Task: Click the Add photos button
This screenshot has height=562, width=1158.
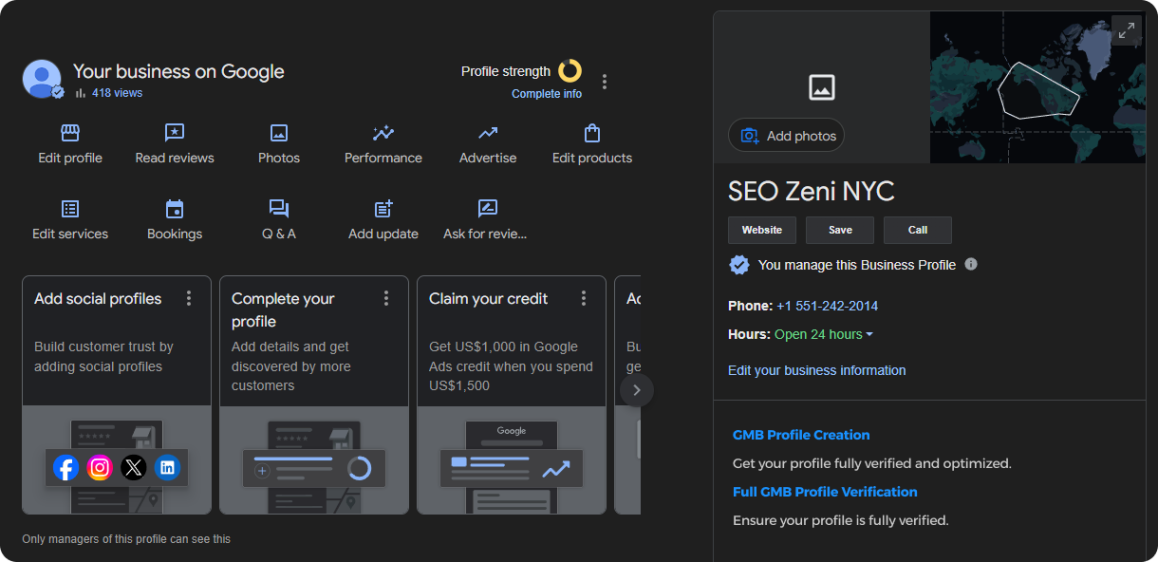Action: tap(787, 136)
